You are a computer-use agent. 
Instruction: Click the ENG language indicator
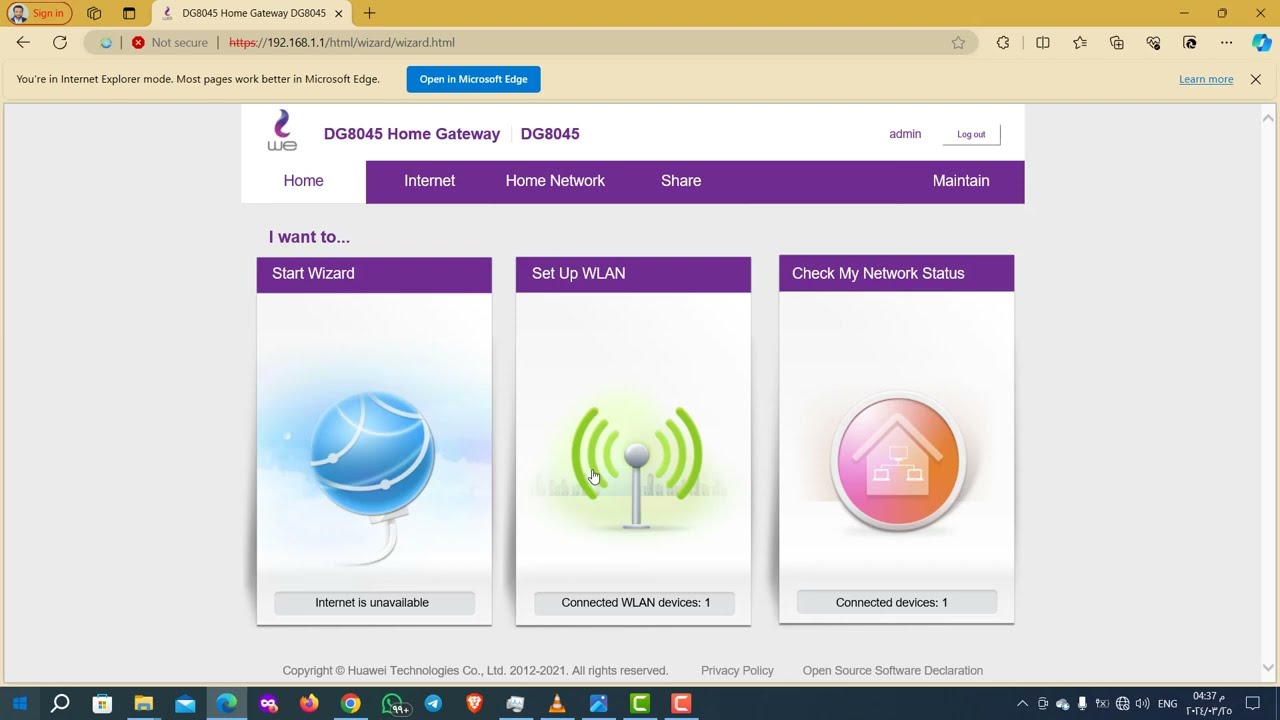pyautogui.click(x=1167, y=704)
